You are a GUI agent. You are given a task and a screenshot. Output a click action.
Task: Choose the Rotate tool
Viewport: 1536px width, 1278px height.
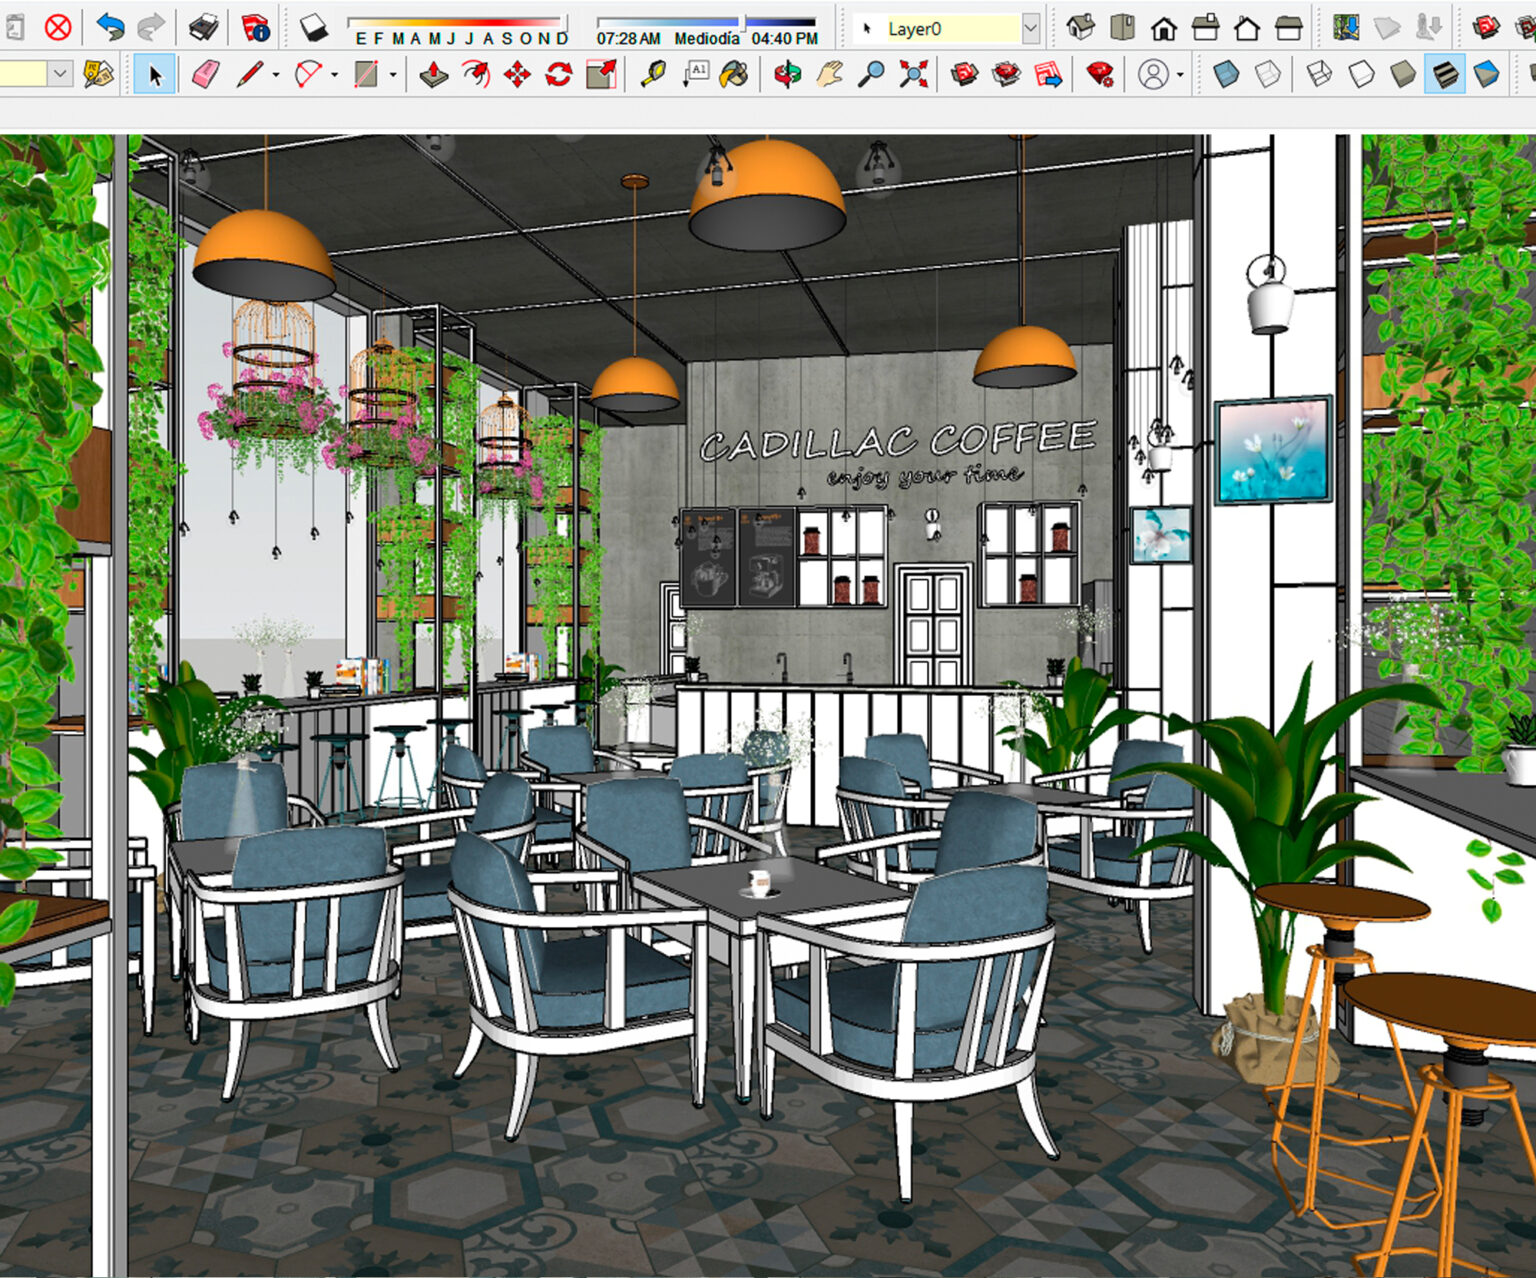(x=558, y=74)
